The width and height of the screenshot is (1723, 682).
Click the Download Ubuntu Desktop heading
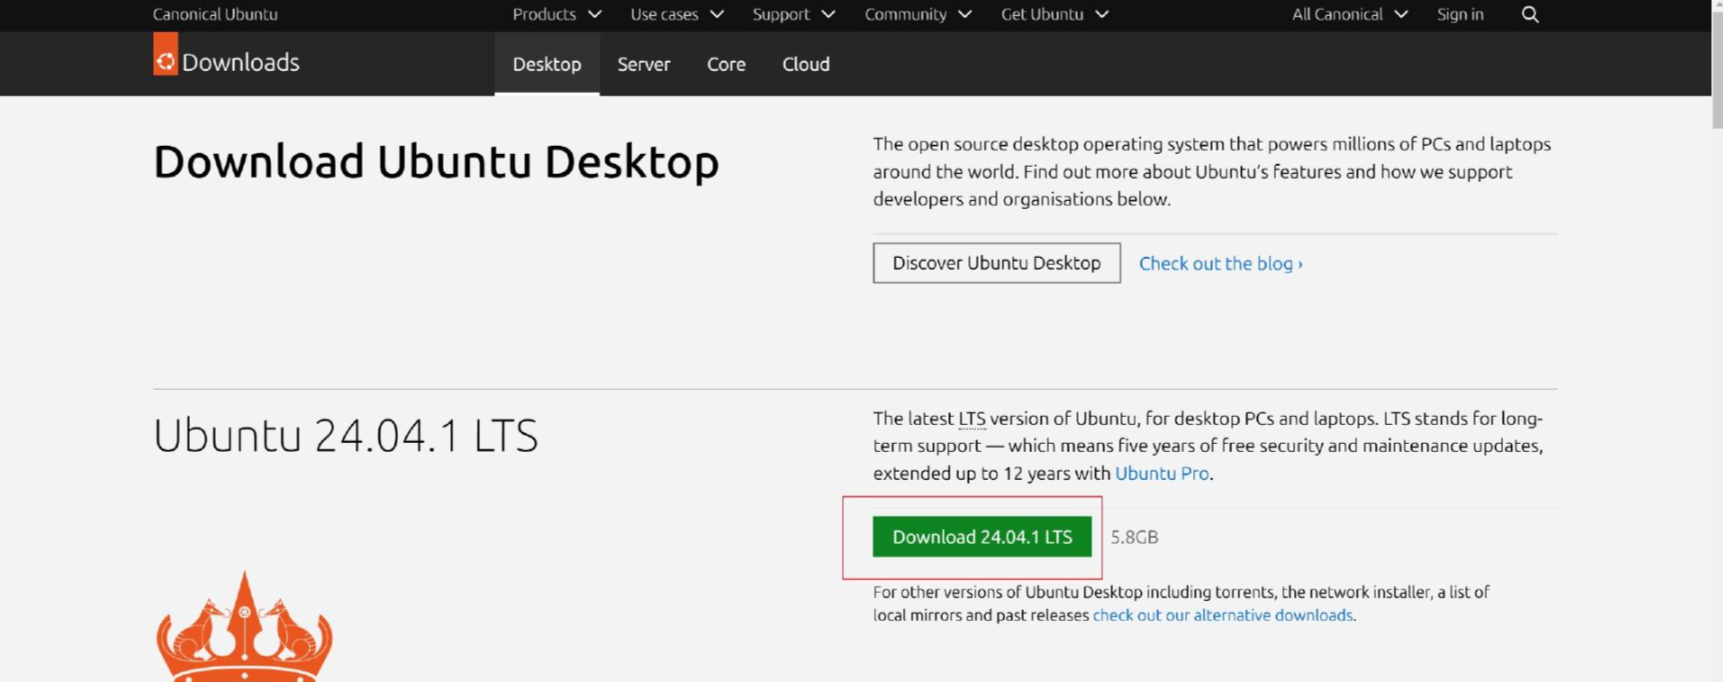pos(436,162)
